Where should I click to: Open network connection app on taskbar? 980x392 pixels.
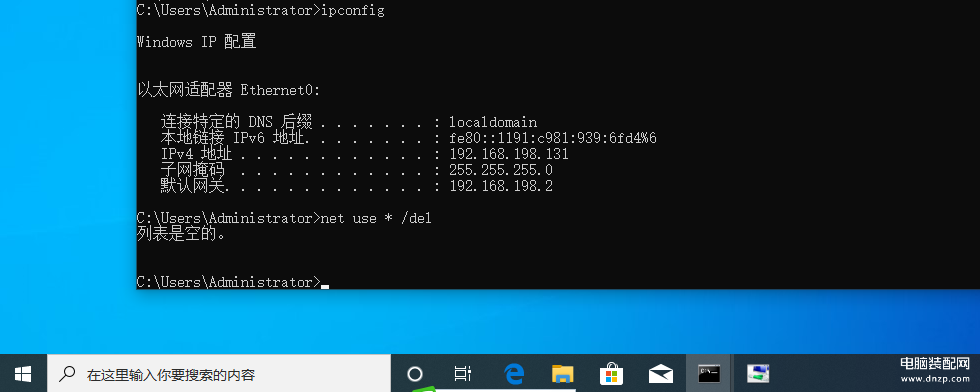click(x=758, y=374)
